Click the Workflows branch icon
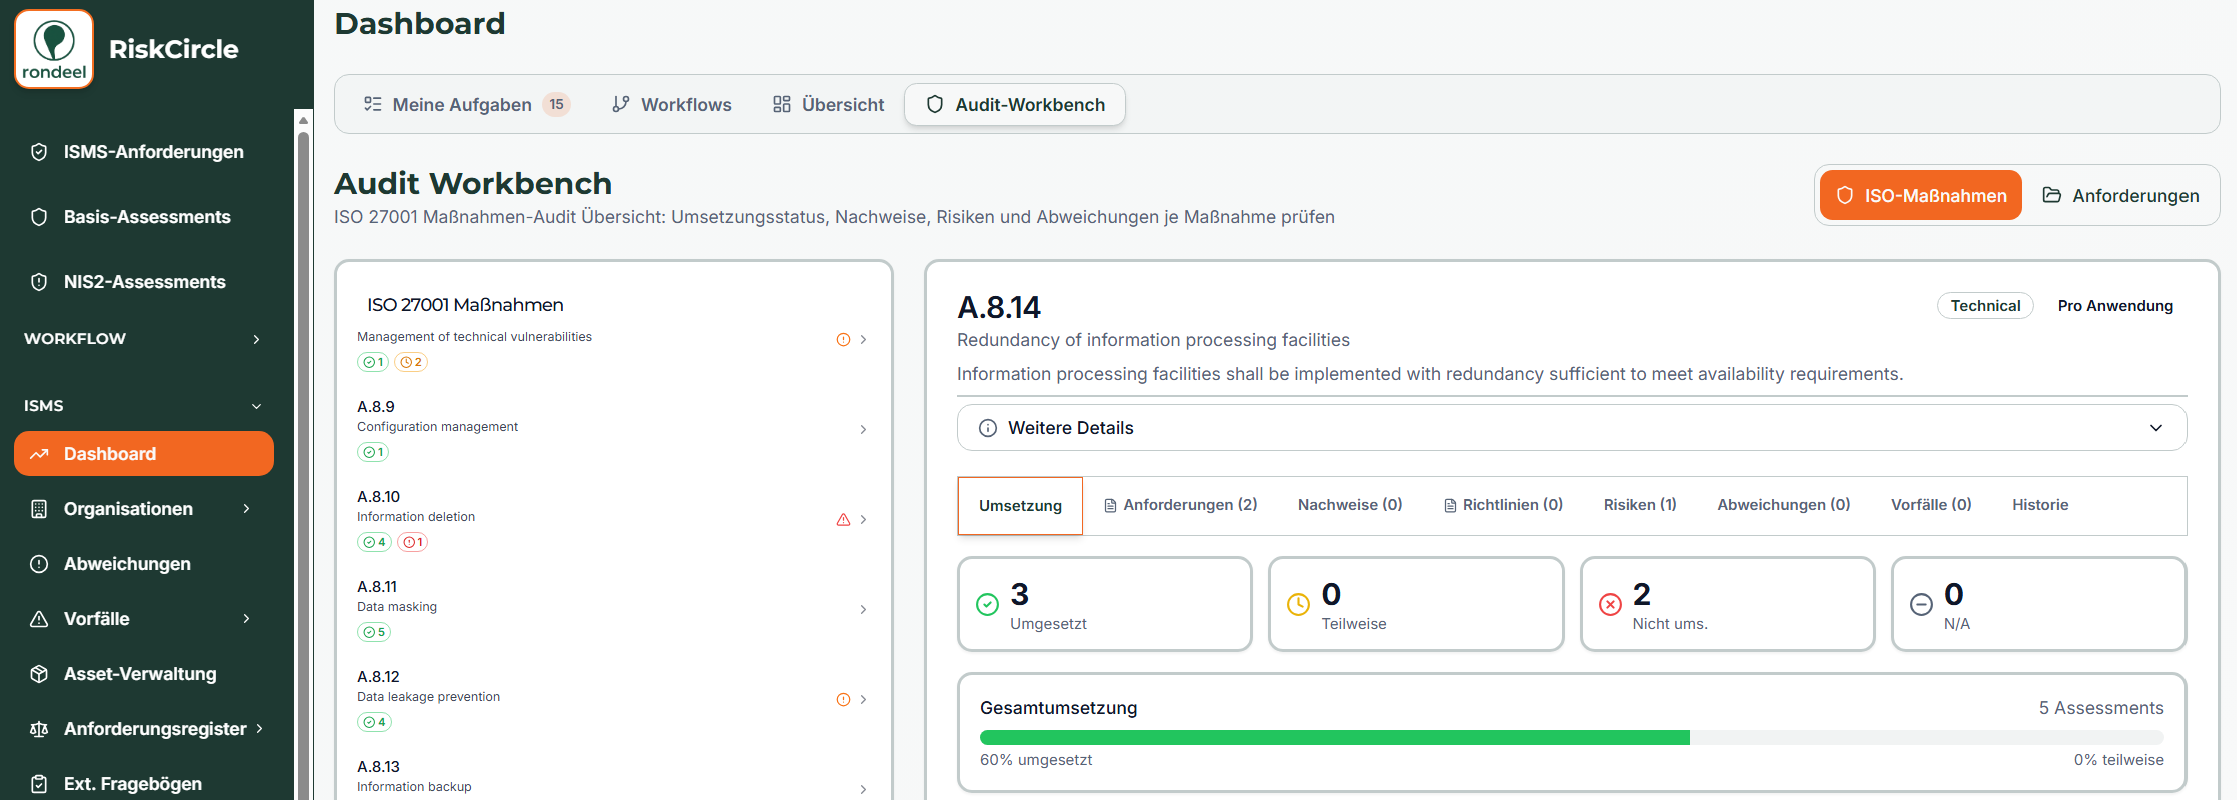Screen dimensions: 2237x800 (621, 104)
